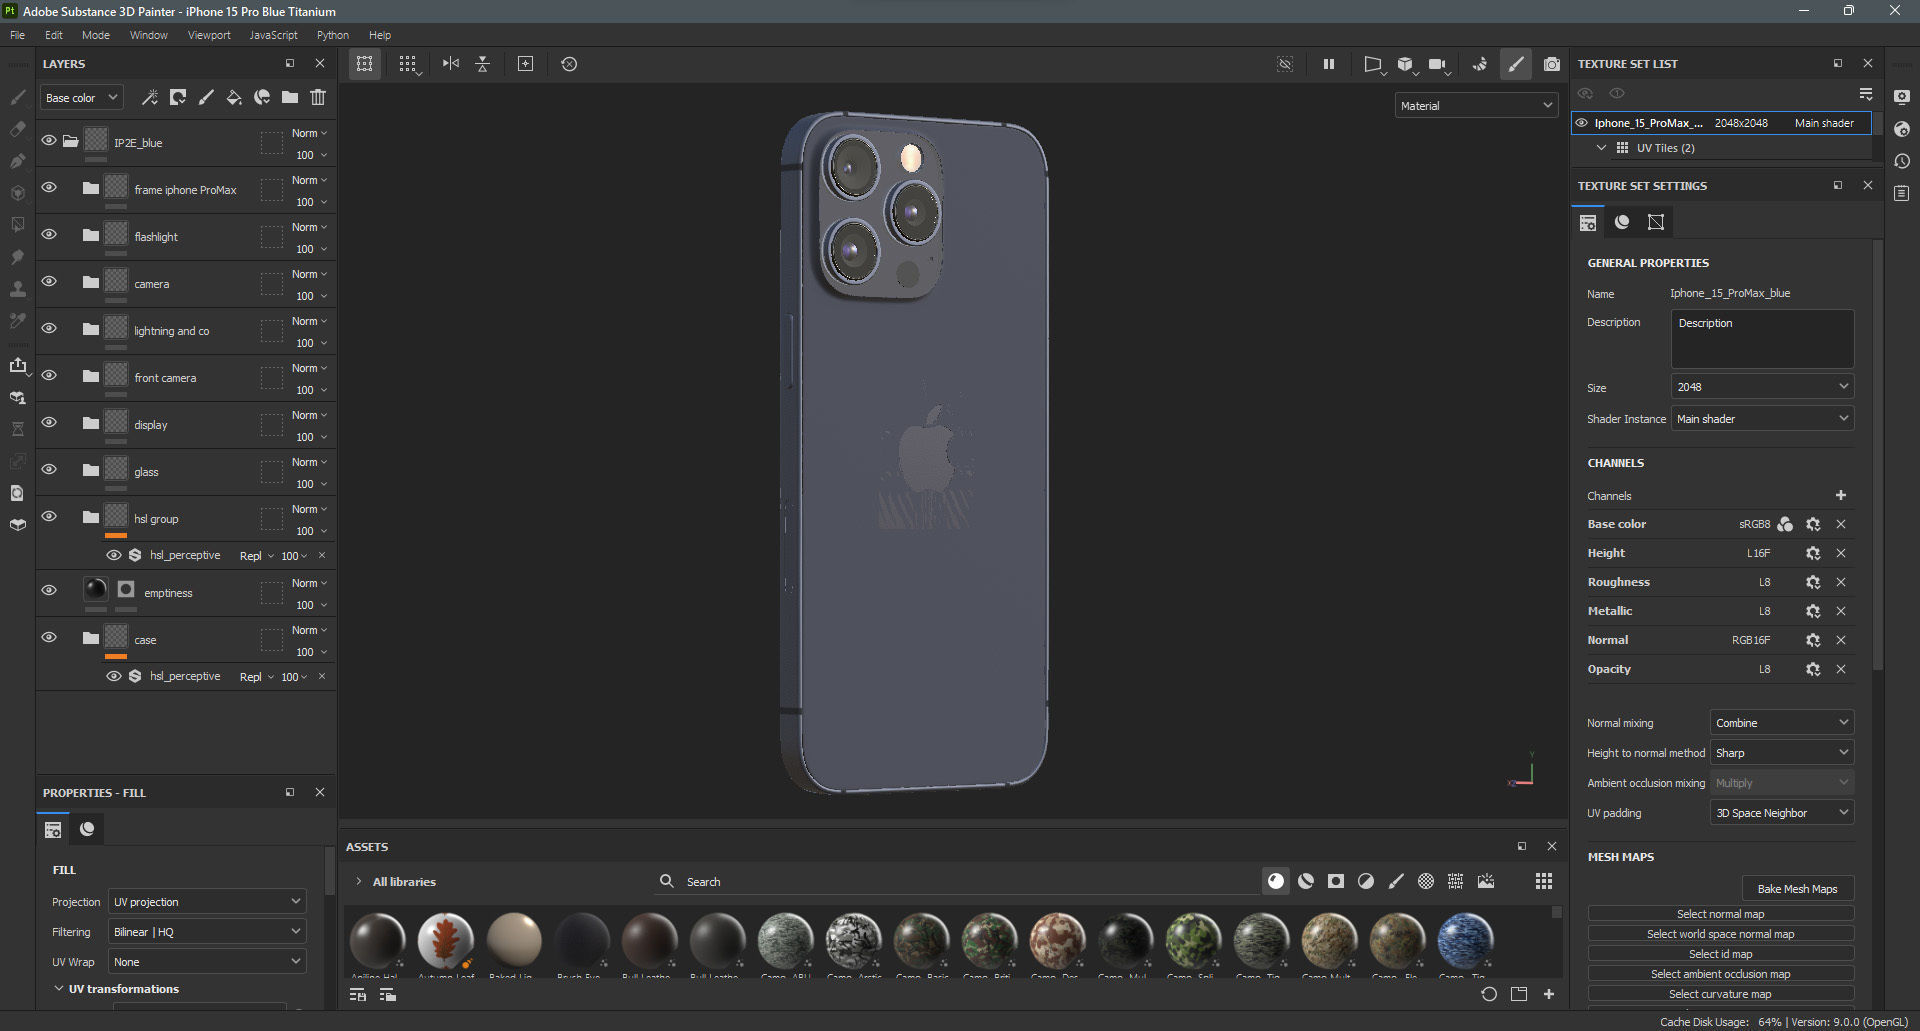Select the Paint brush tool in left toolbar
This screenshot has width=1920, height=1031.
point(17,97)
